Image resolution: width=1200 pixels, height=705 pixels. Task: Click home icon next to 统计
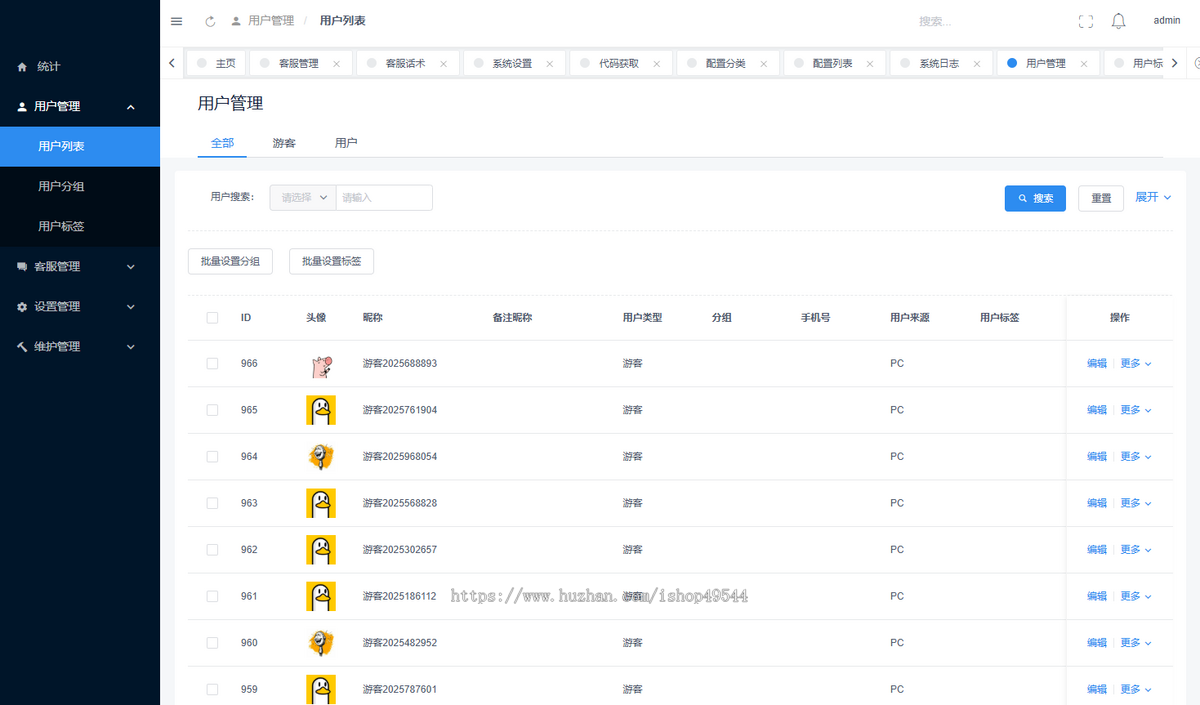[22, 66]
